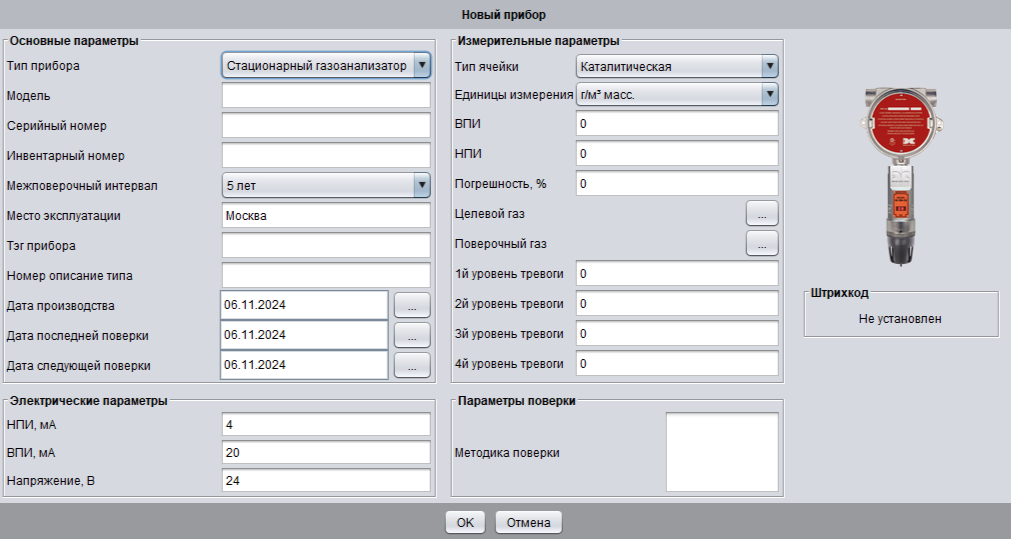Screen dimensions: 1011x539
Task: Click the Методика поверки text area
Action: pos(722,452)
